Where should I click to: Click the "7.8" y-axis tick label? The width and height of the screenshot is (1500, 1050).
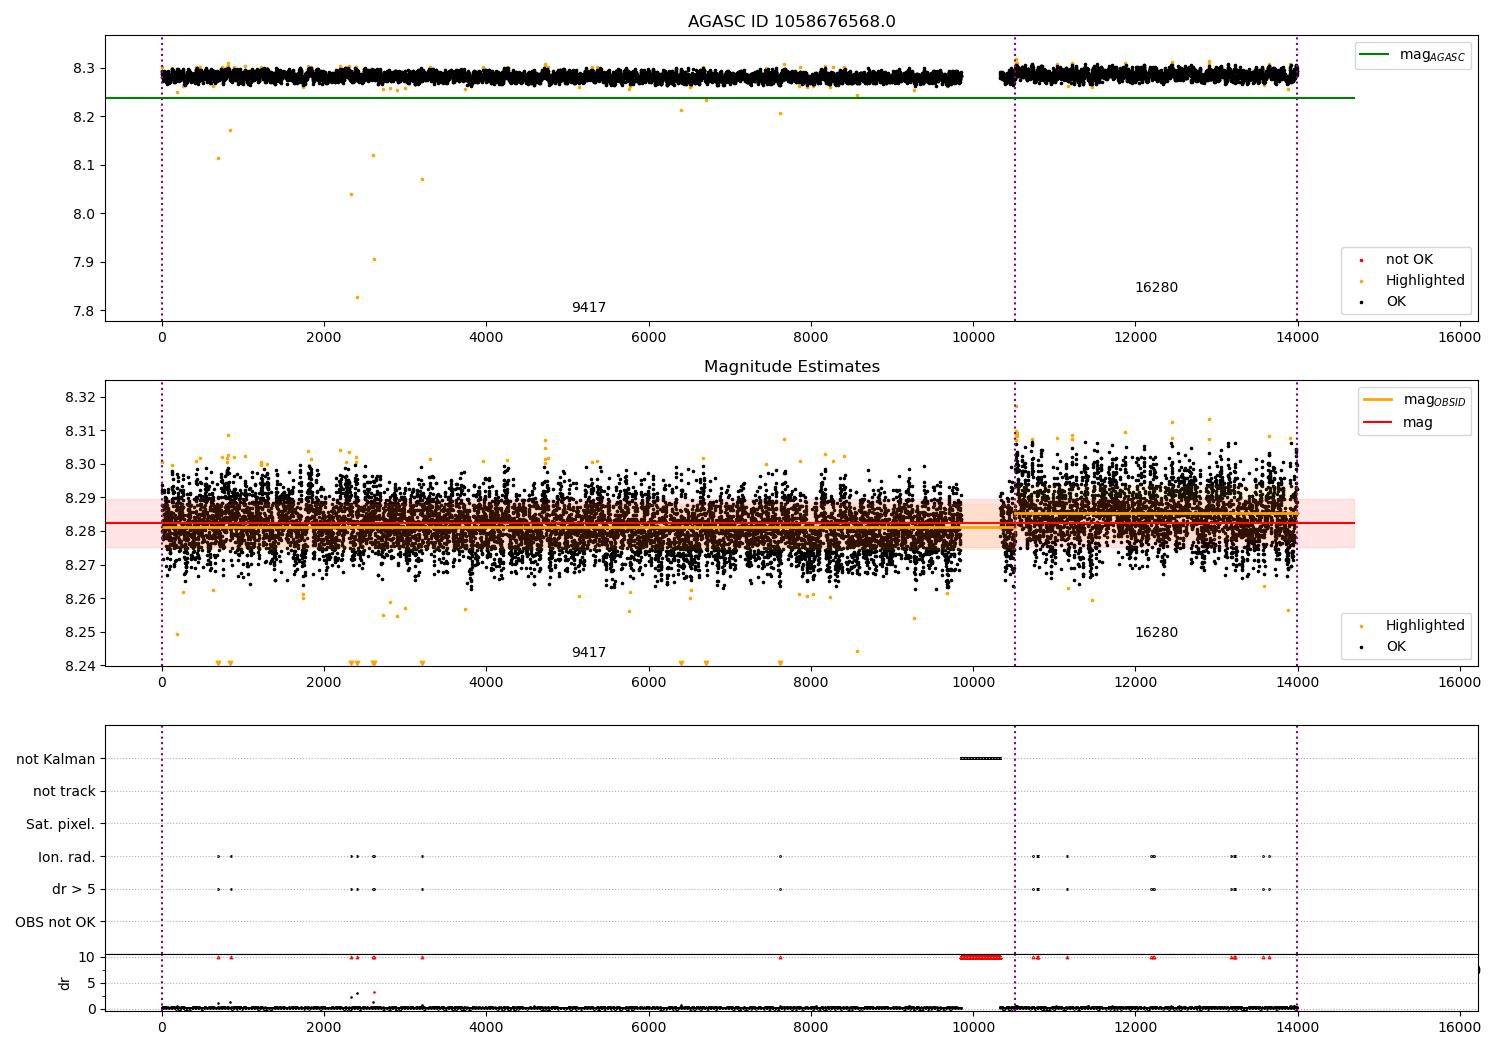(x=84, y=311)
